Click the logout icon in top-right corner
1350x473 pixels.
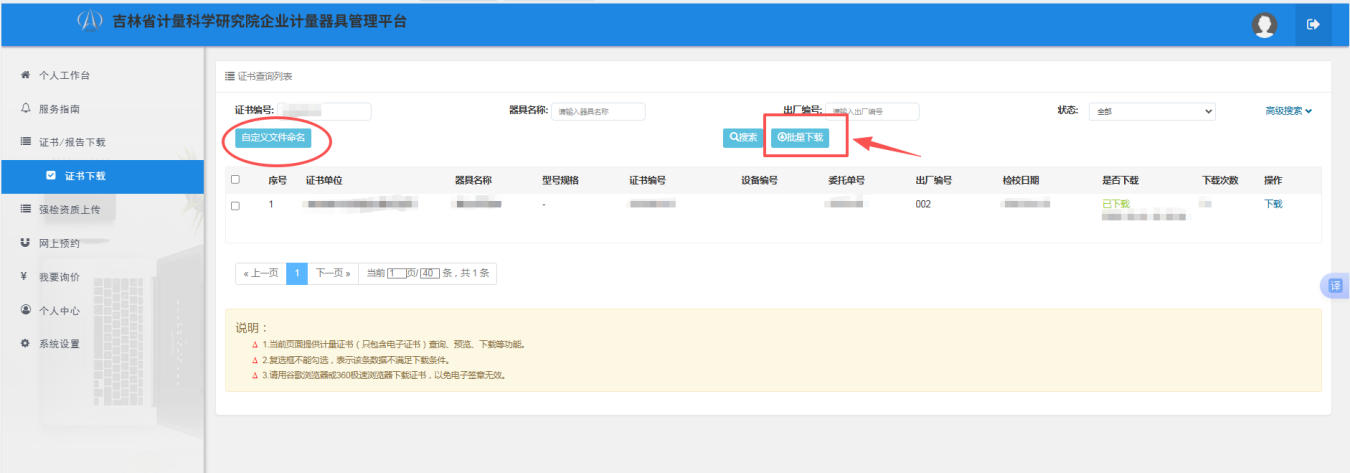[x=1313, y=25]
